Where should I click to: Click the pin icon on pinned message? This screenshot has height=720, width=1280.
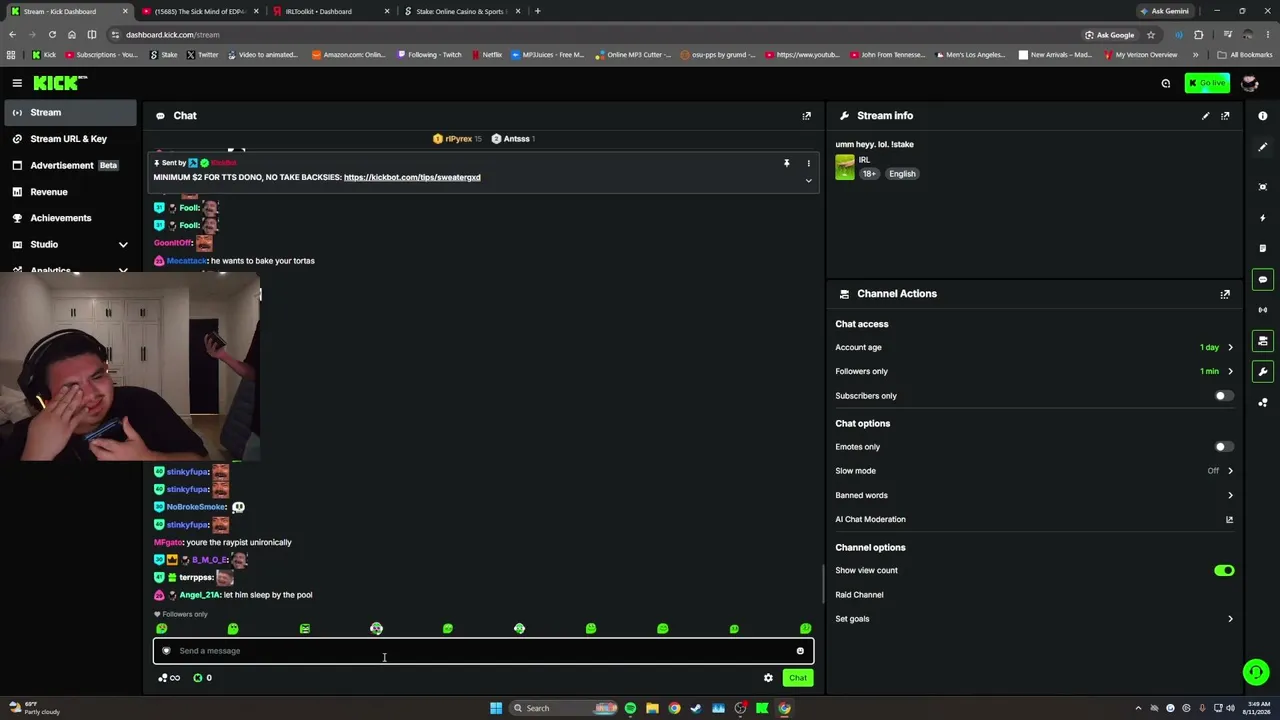tap(786, 163)
